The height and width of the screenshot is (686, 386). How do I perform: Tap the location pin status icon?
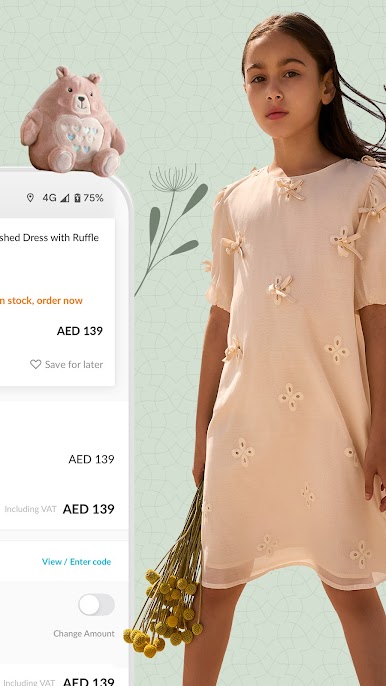(x=30, y=198)
